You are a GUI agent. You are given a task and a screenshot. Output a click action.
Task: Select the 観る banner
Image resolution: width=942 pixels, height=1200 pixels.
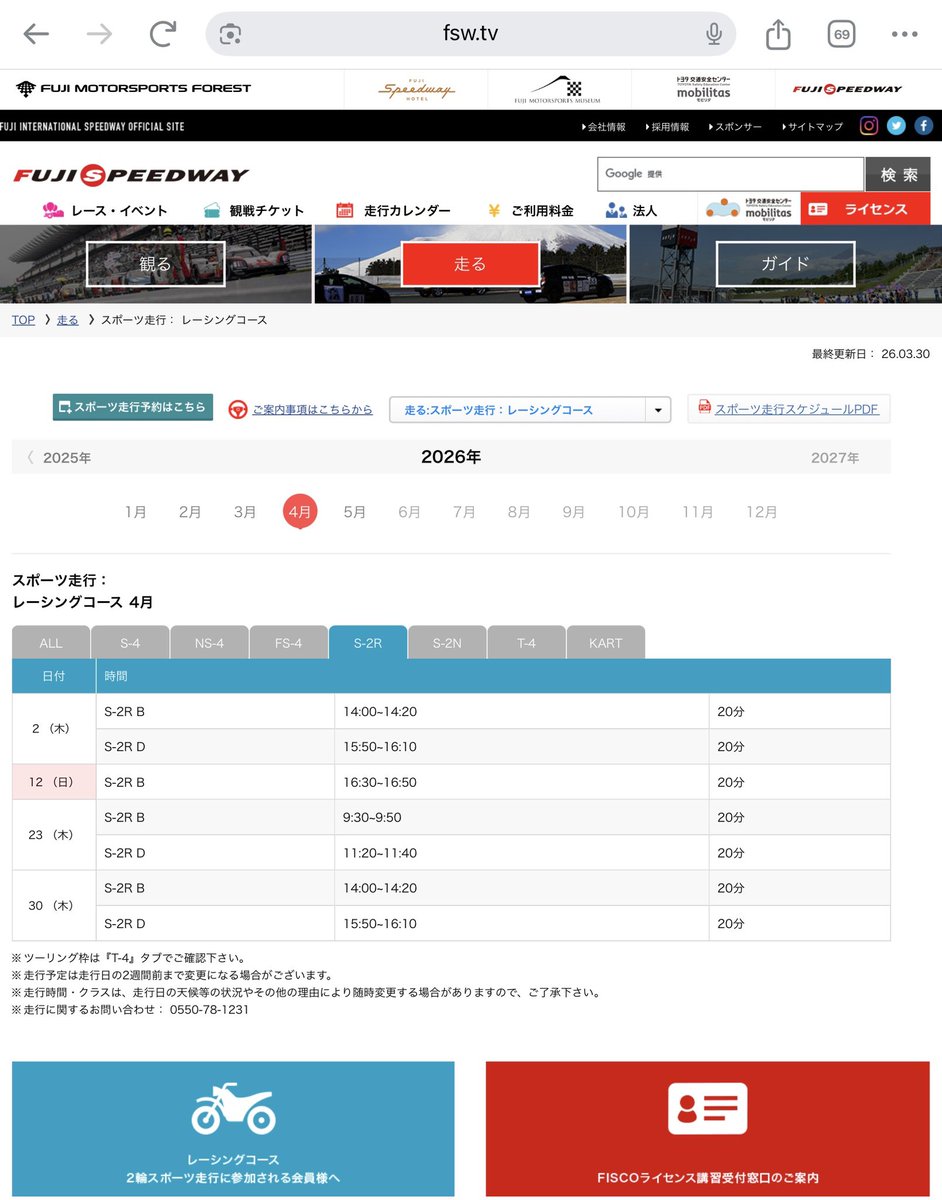tap(155, 264)
